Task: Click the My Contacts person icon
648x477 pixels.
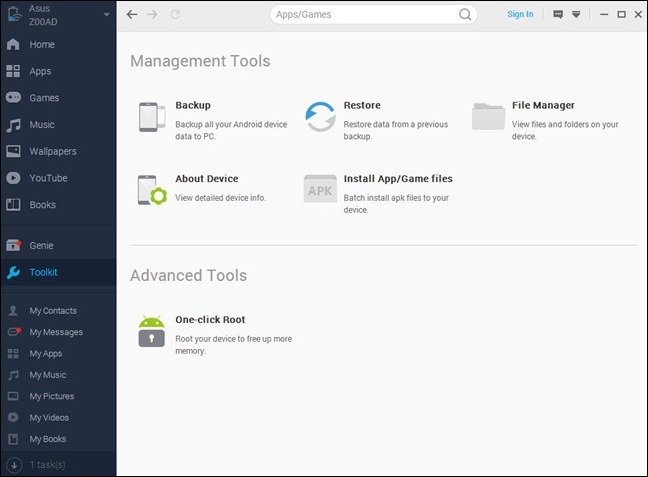Action: click(x=13, y=310)
